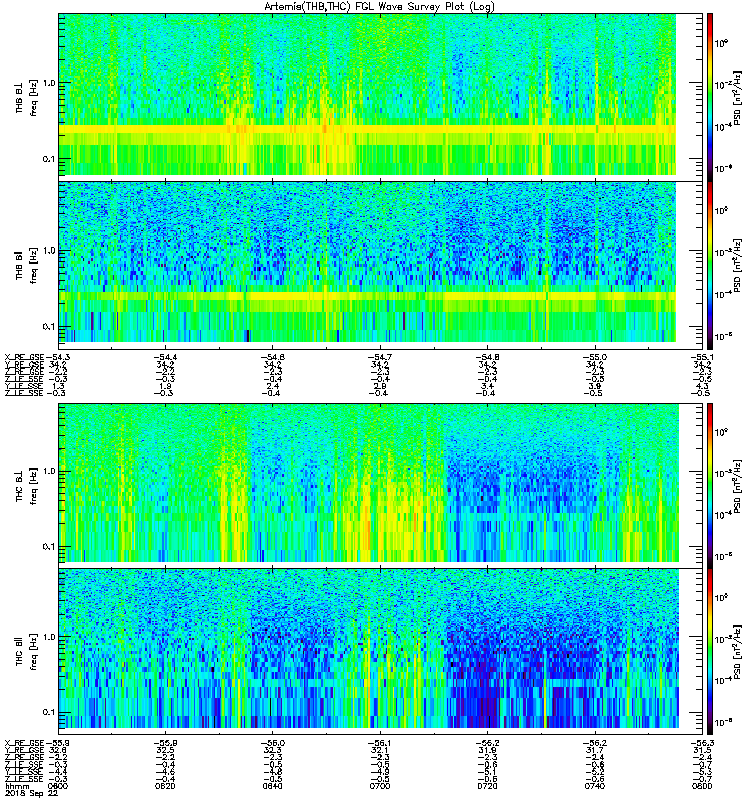
Task: Click the PSD [nT²/Hz] label of THC B∥ panel
Action: [x=738, y=652]
